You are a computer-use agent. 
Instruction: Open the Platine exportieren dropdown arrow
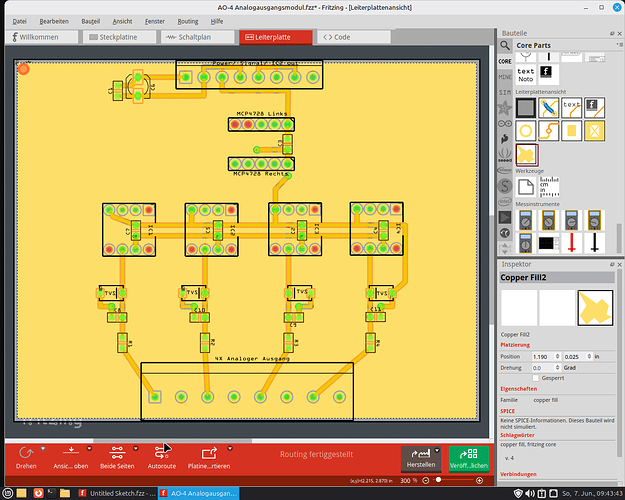click(230, 449)
